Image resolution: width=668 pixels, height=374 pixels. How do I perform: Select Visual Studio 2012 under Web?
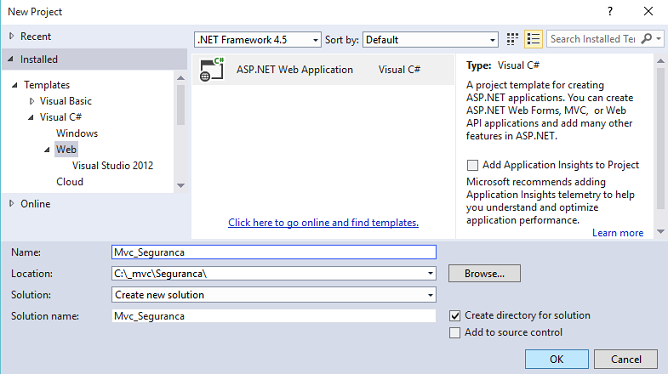(x=112, y=165)
